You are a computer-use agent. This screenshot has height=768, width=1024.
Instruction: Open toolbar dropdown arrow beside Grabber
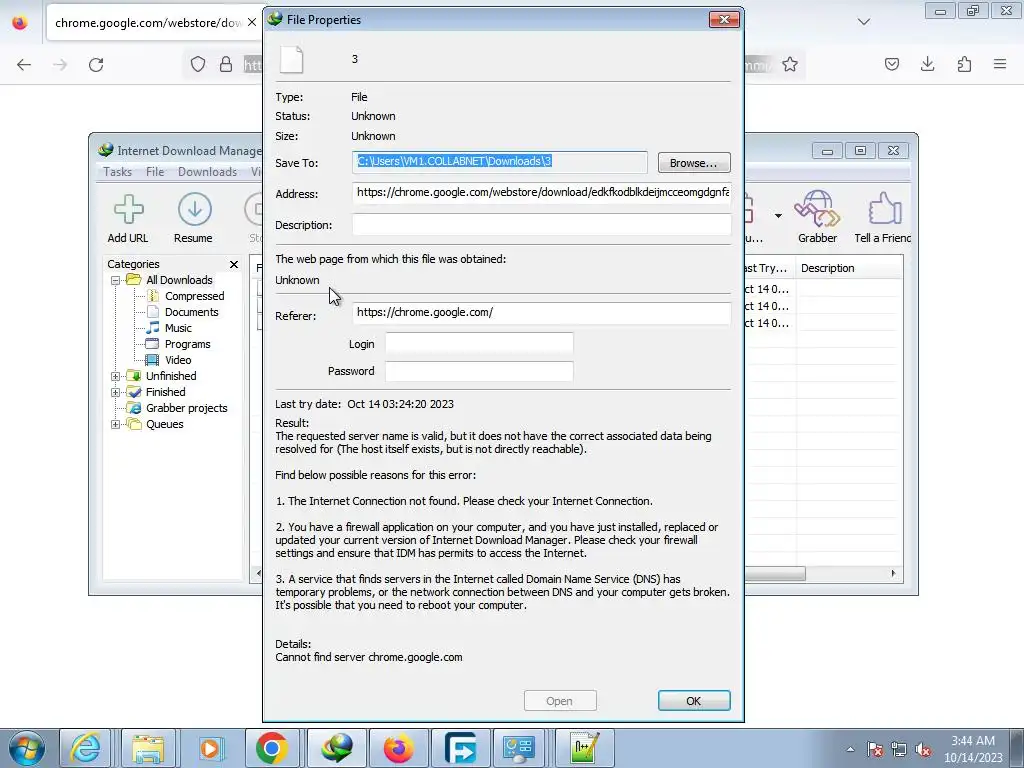click(x=778, y=216)
